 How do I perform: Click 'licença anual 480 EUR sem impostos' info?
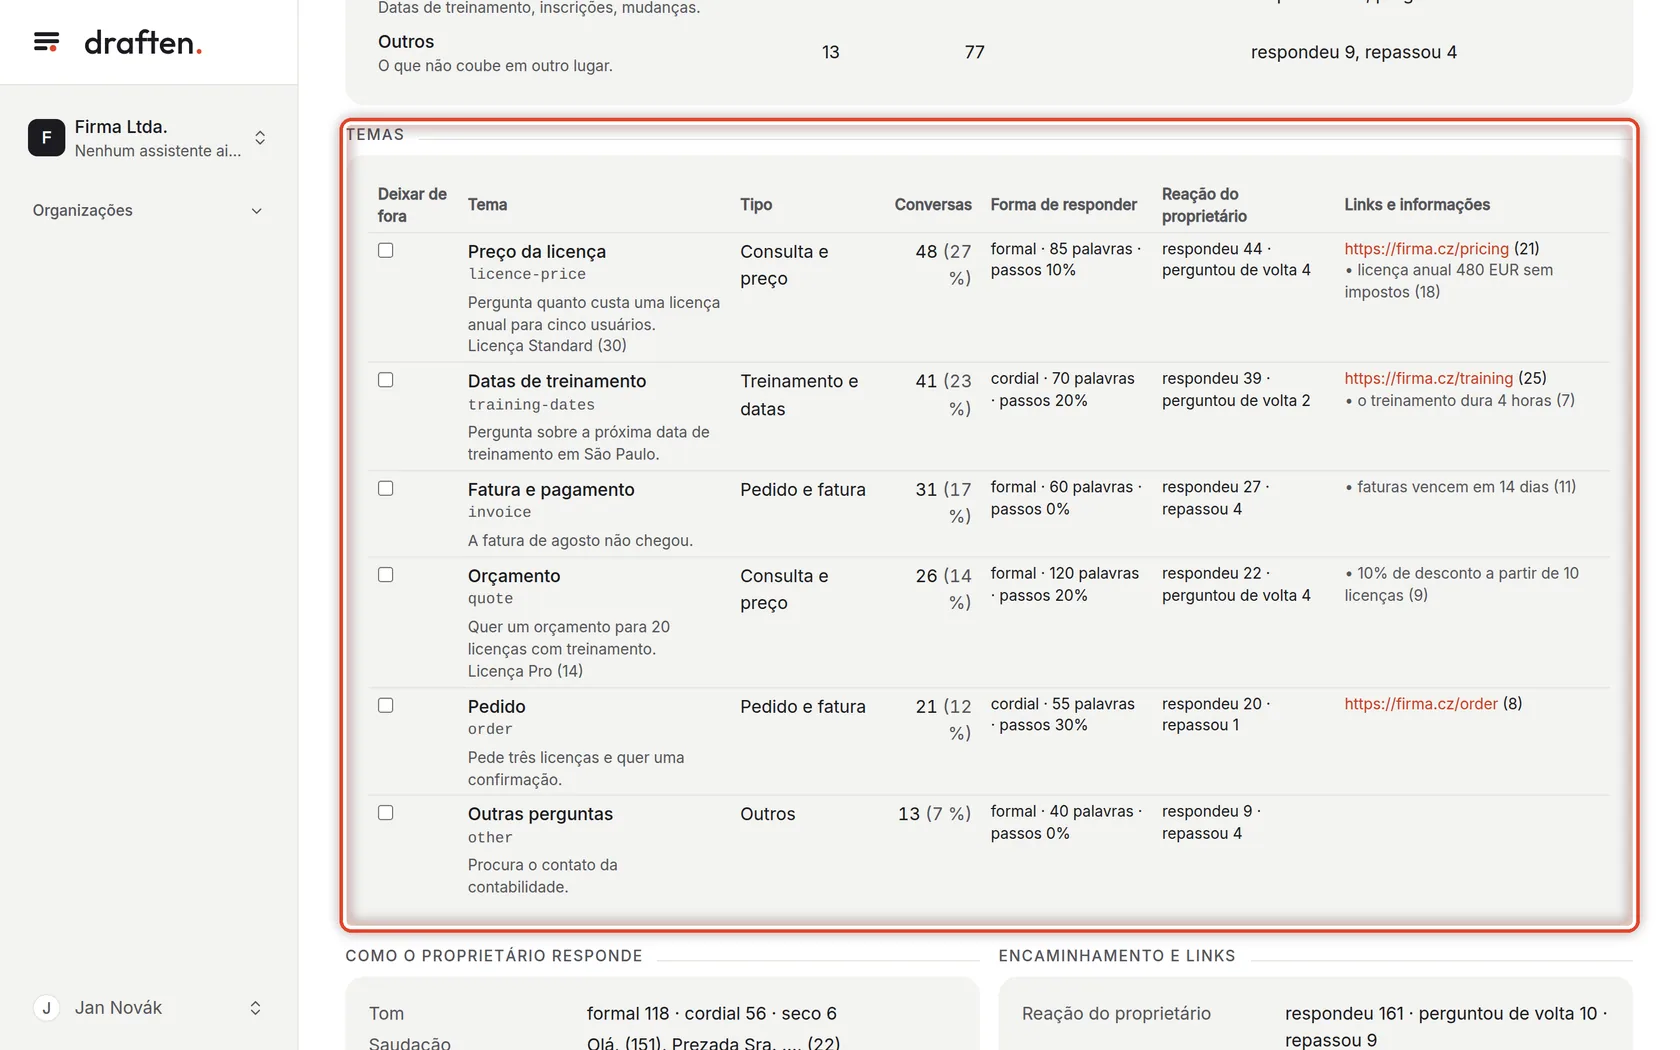1449,281
